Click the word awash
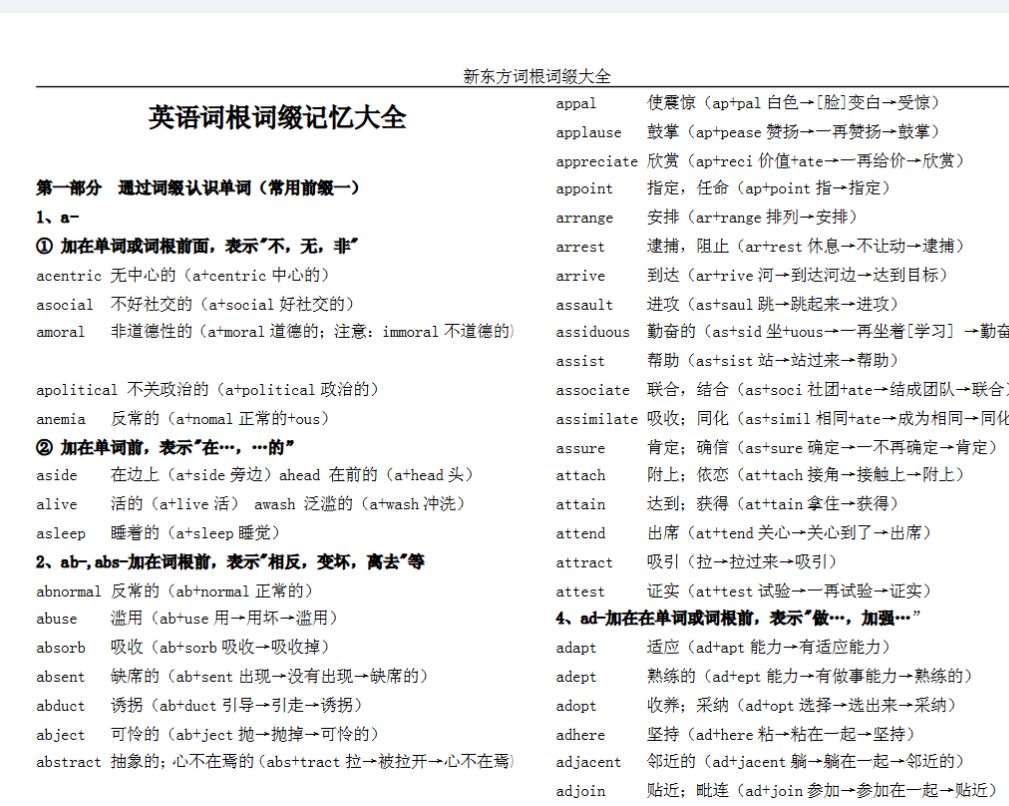The width and height of the screenshot is (1009, 806). [x=275, y=504]
